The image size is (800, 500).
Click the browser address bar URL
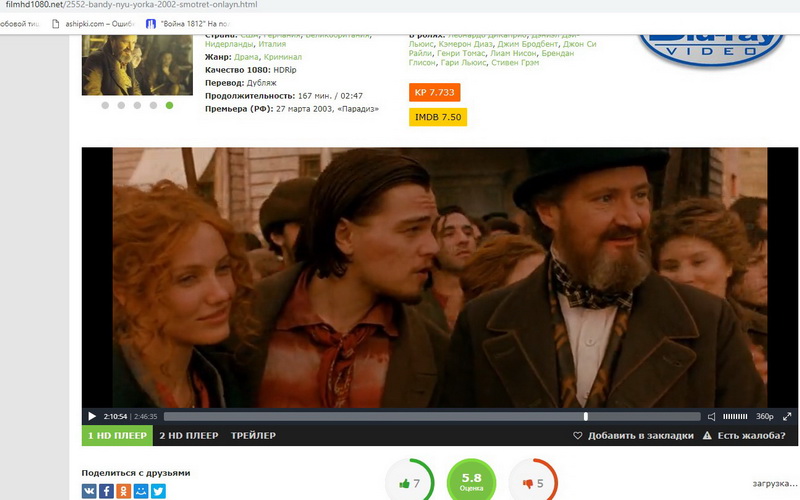click(x=132, y=5)
